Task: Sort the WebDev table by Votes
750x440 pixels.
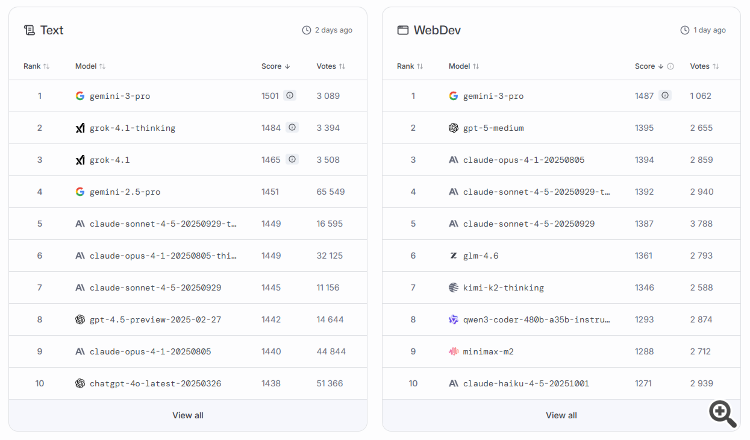Action: tap(705, 67)
